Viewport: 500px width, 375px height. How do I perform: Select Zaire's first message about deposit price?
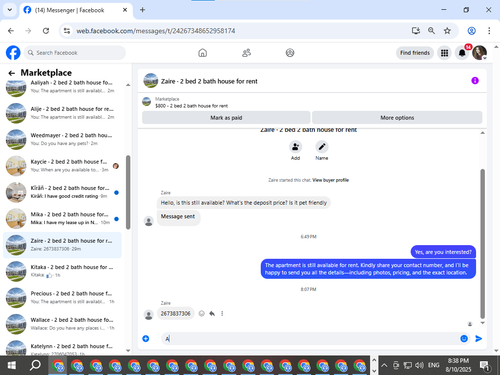[x=244, y=203]
